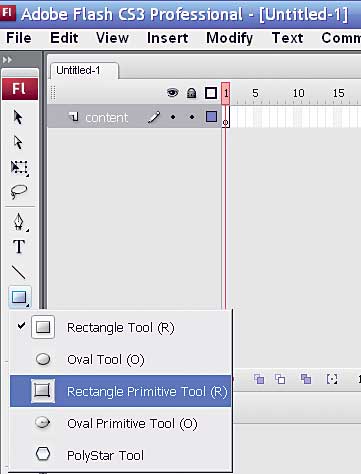Select the Pen tool
The width and height of the screenshot is (361, 474).
pos(19,222)
